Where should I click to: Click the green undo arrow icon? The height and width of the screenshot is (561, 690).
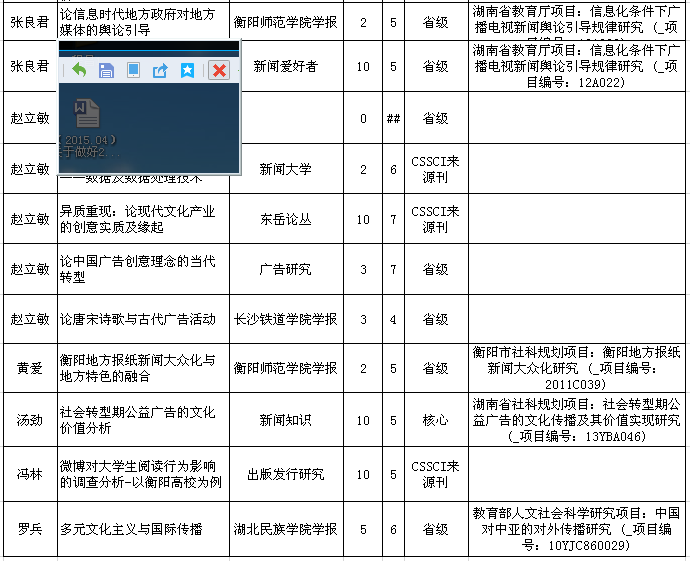tap(78, 70)
